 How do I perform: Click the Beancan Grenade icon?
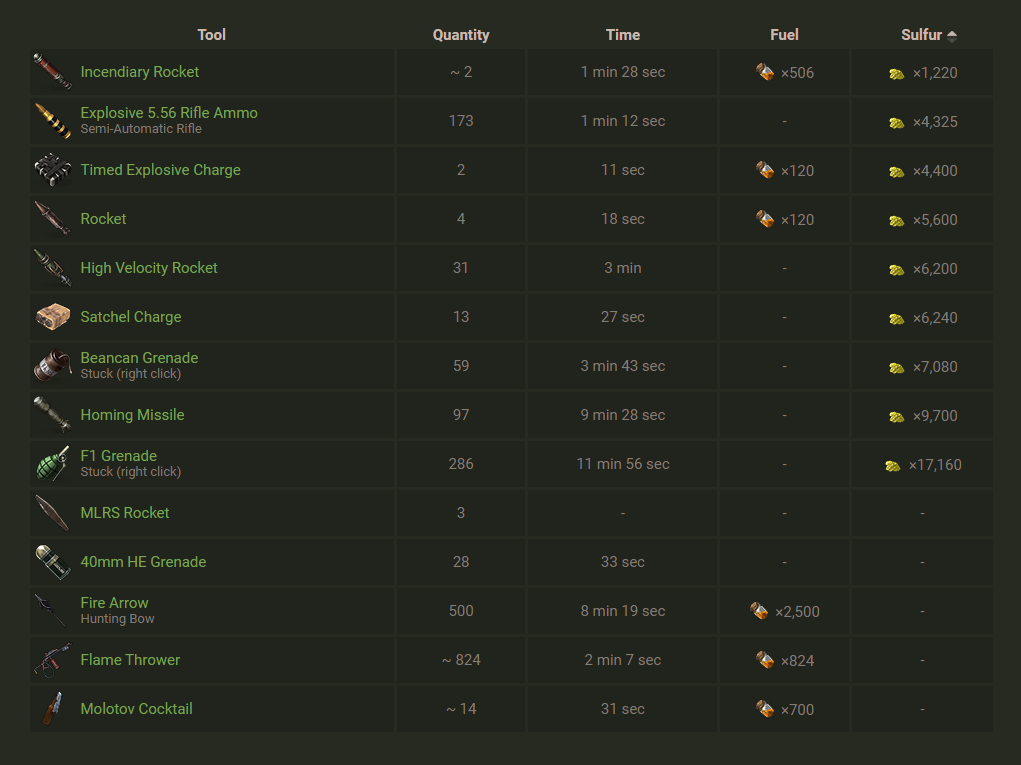tap(51, 366)
